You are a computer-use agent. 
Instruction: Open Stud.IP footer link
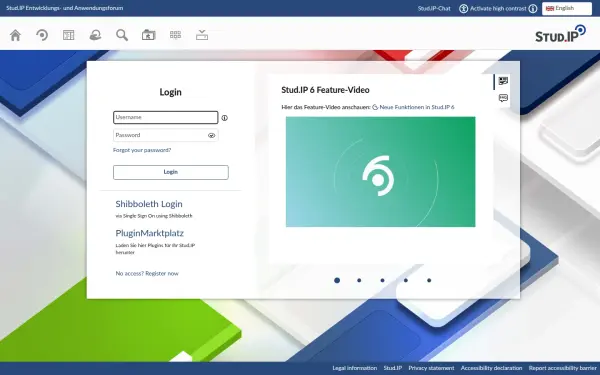pyautogui.click(x=393, y=368)
